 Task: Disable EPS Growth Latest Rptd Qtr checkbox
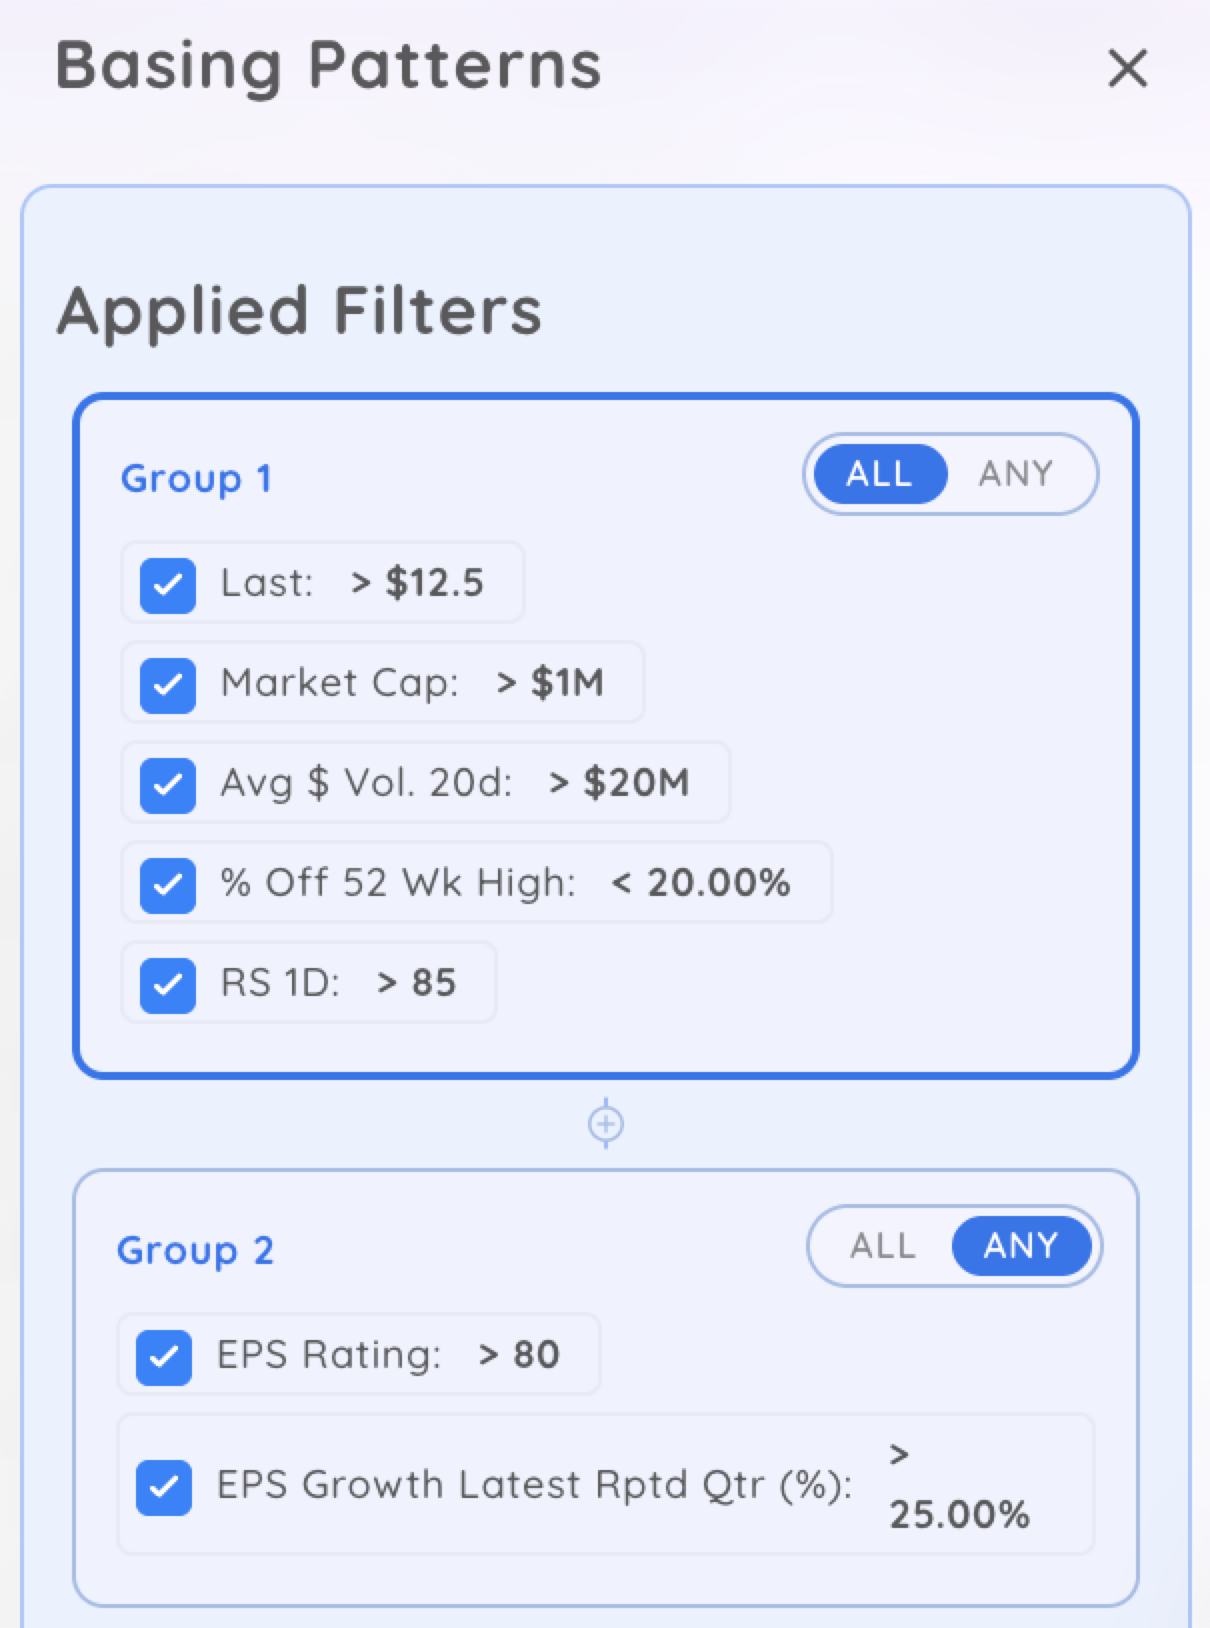(164, 1487)
